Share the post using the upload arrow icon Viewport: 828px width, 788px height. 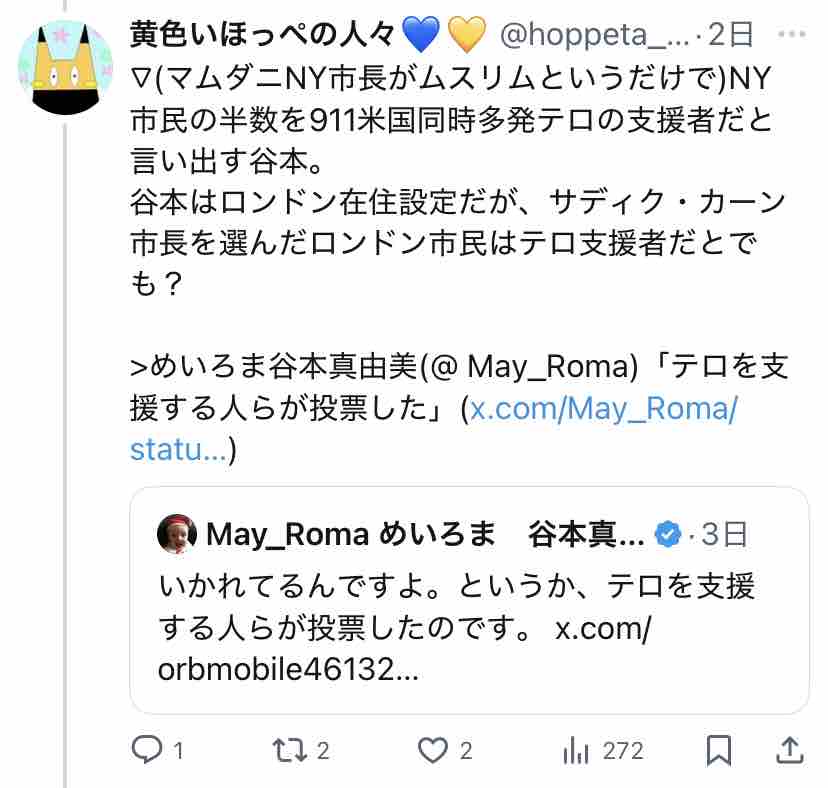[789, 750]
